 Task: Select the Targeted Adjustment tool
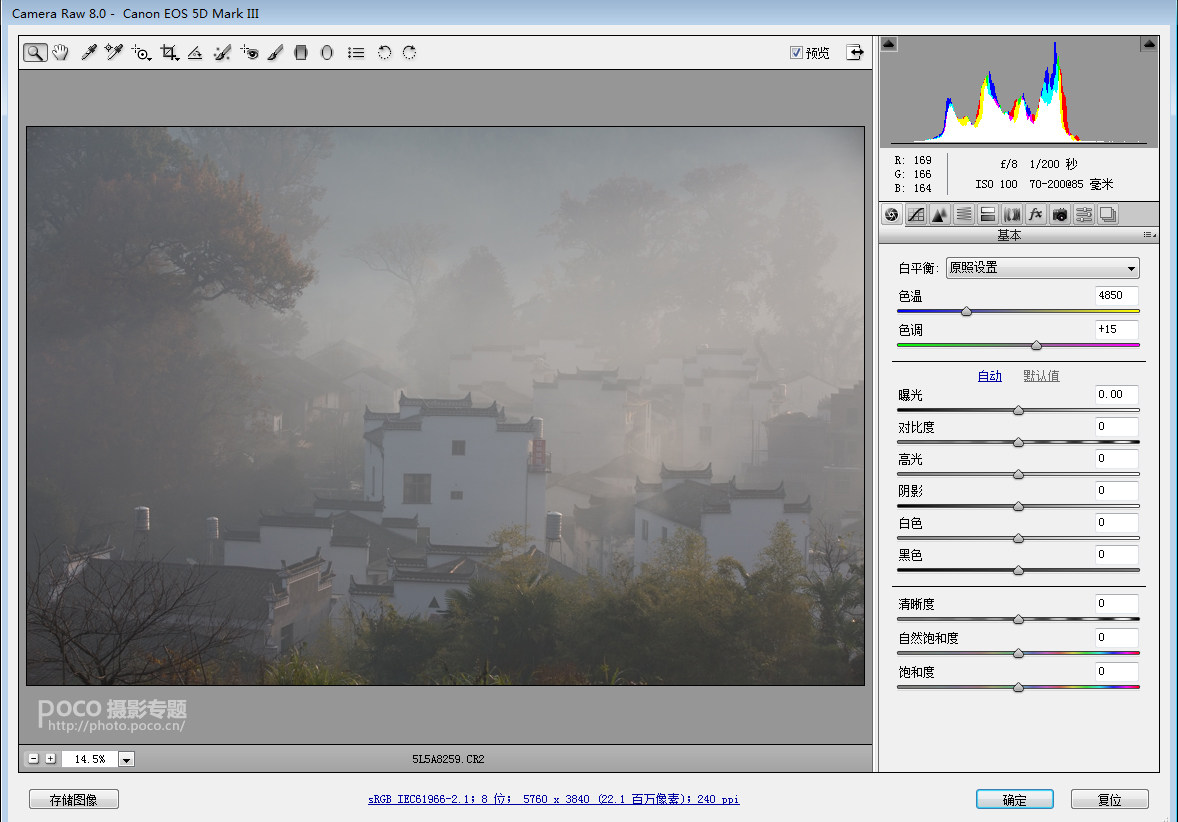pyautogui.click(x=140, y=53)
